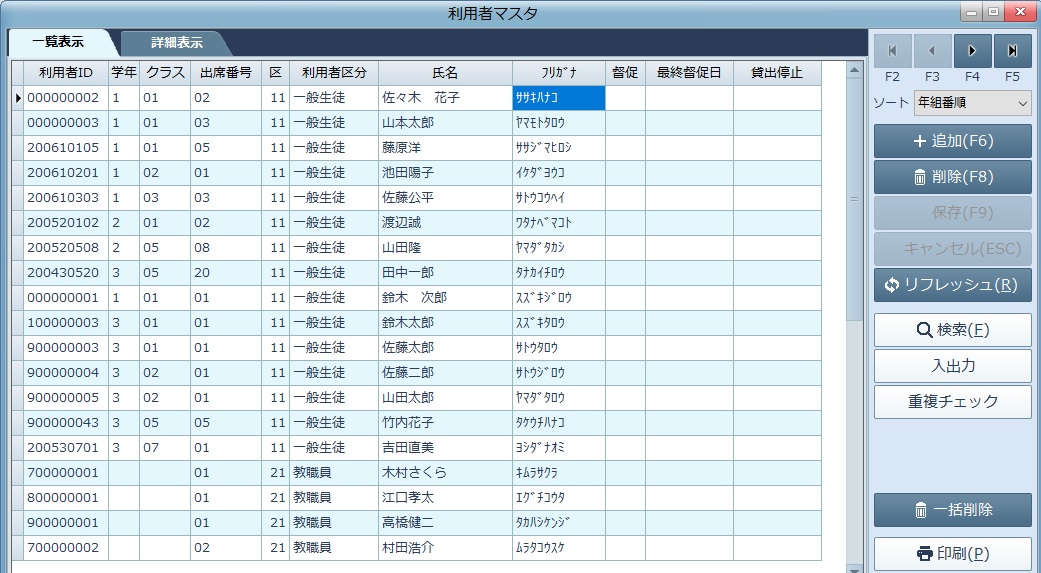Select the name 渡辺誠

pyautogui.click(x=445, y=223)
